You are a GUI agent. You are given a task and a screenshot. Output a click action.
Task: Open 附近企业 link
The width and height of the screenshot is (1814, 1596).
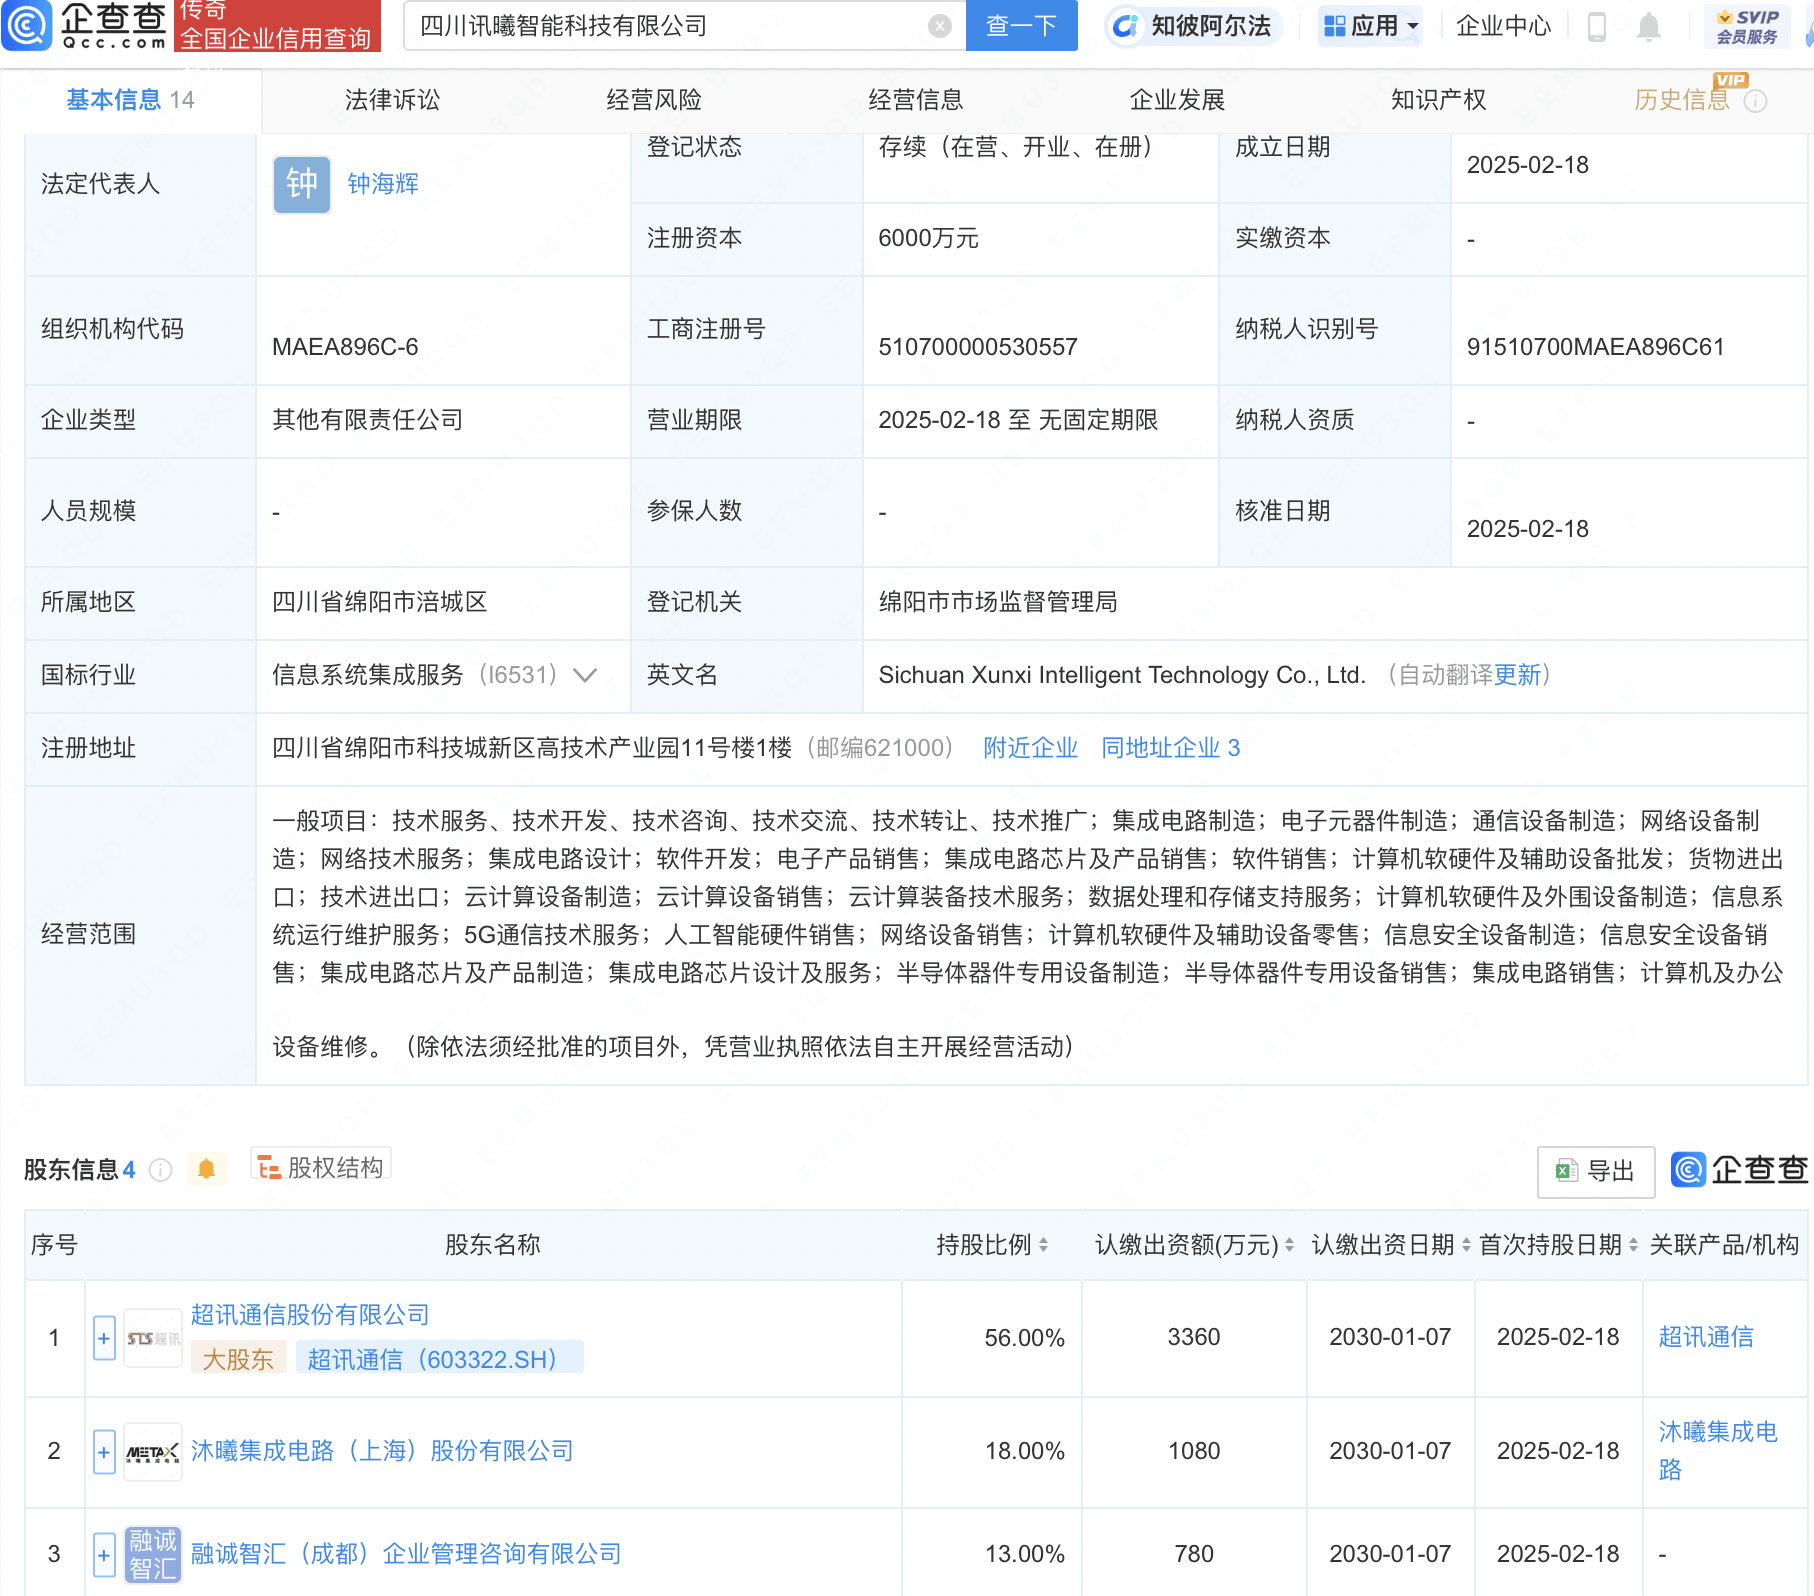pos(1030,748)
